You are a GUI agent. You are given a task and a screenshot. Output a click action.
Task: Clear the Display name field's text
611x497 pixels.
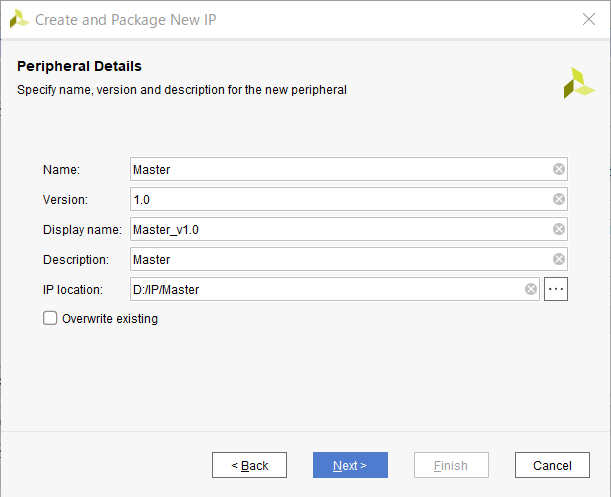point(559,229)
